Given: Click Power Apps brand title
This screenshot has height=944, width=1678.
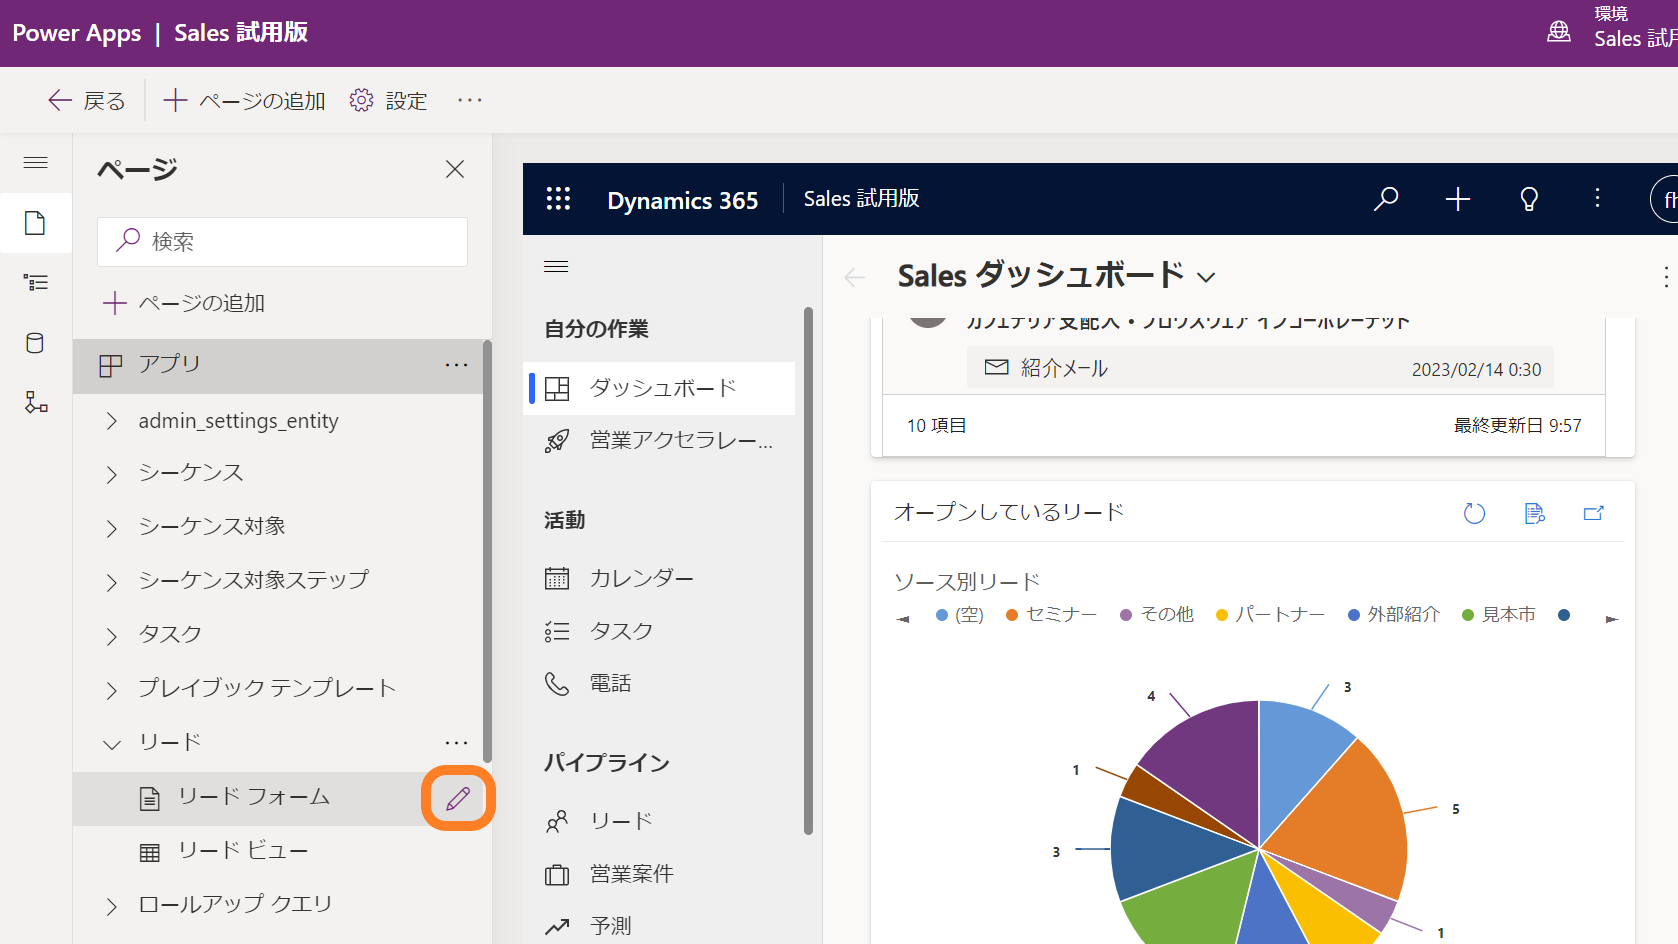Looking at the screenshot, I should 77,33.
